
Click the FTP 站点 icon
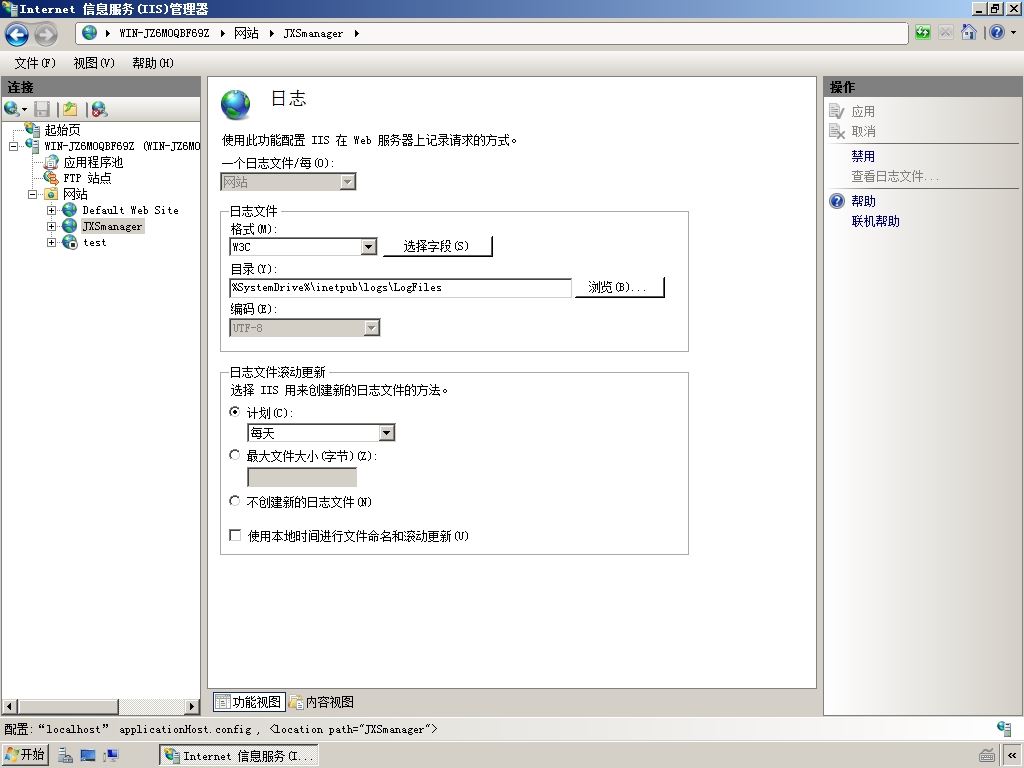[x=51, y=178]
